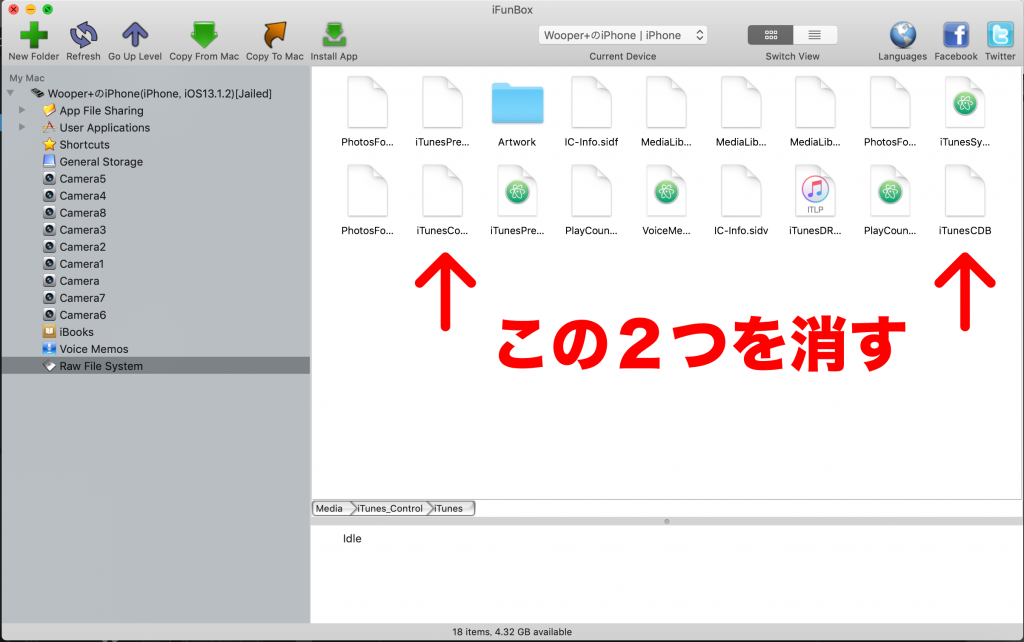Select the Media breadcrumb segment
The image size is (1024, 642).
coord(330,508)
